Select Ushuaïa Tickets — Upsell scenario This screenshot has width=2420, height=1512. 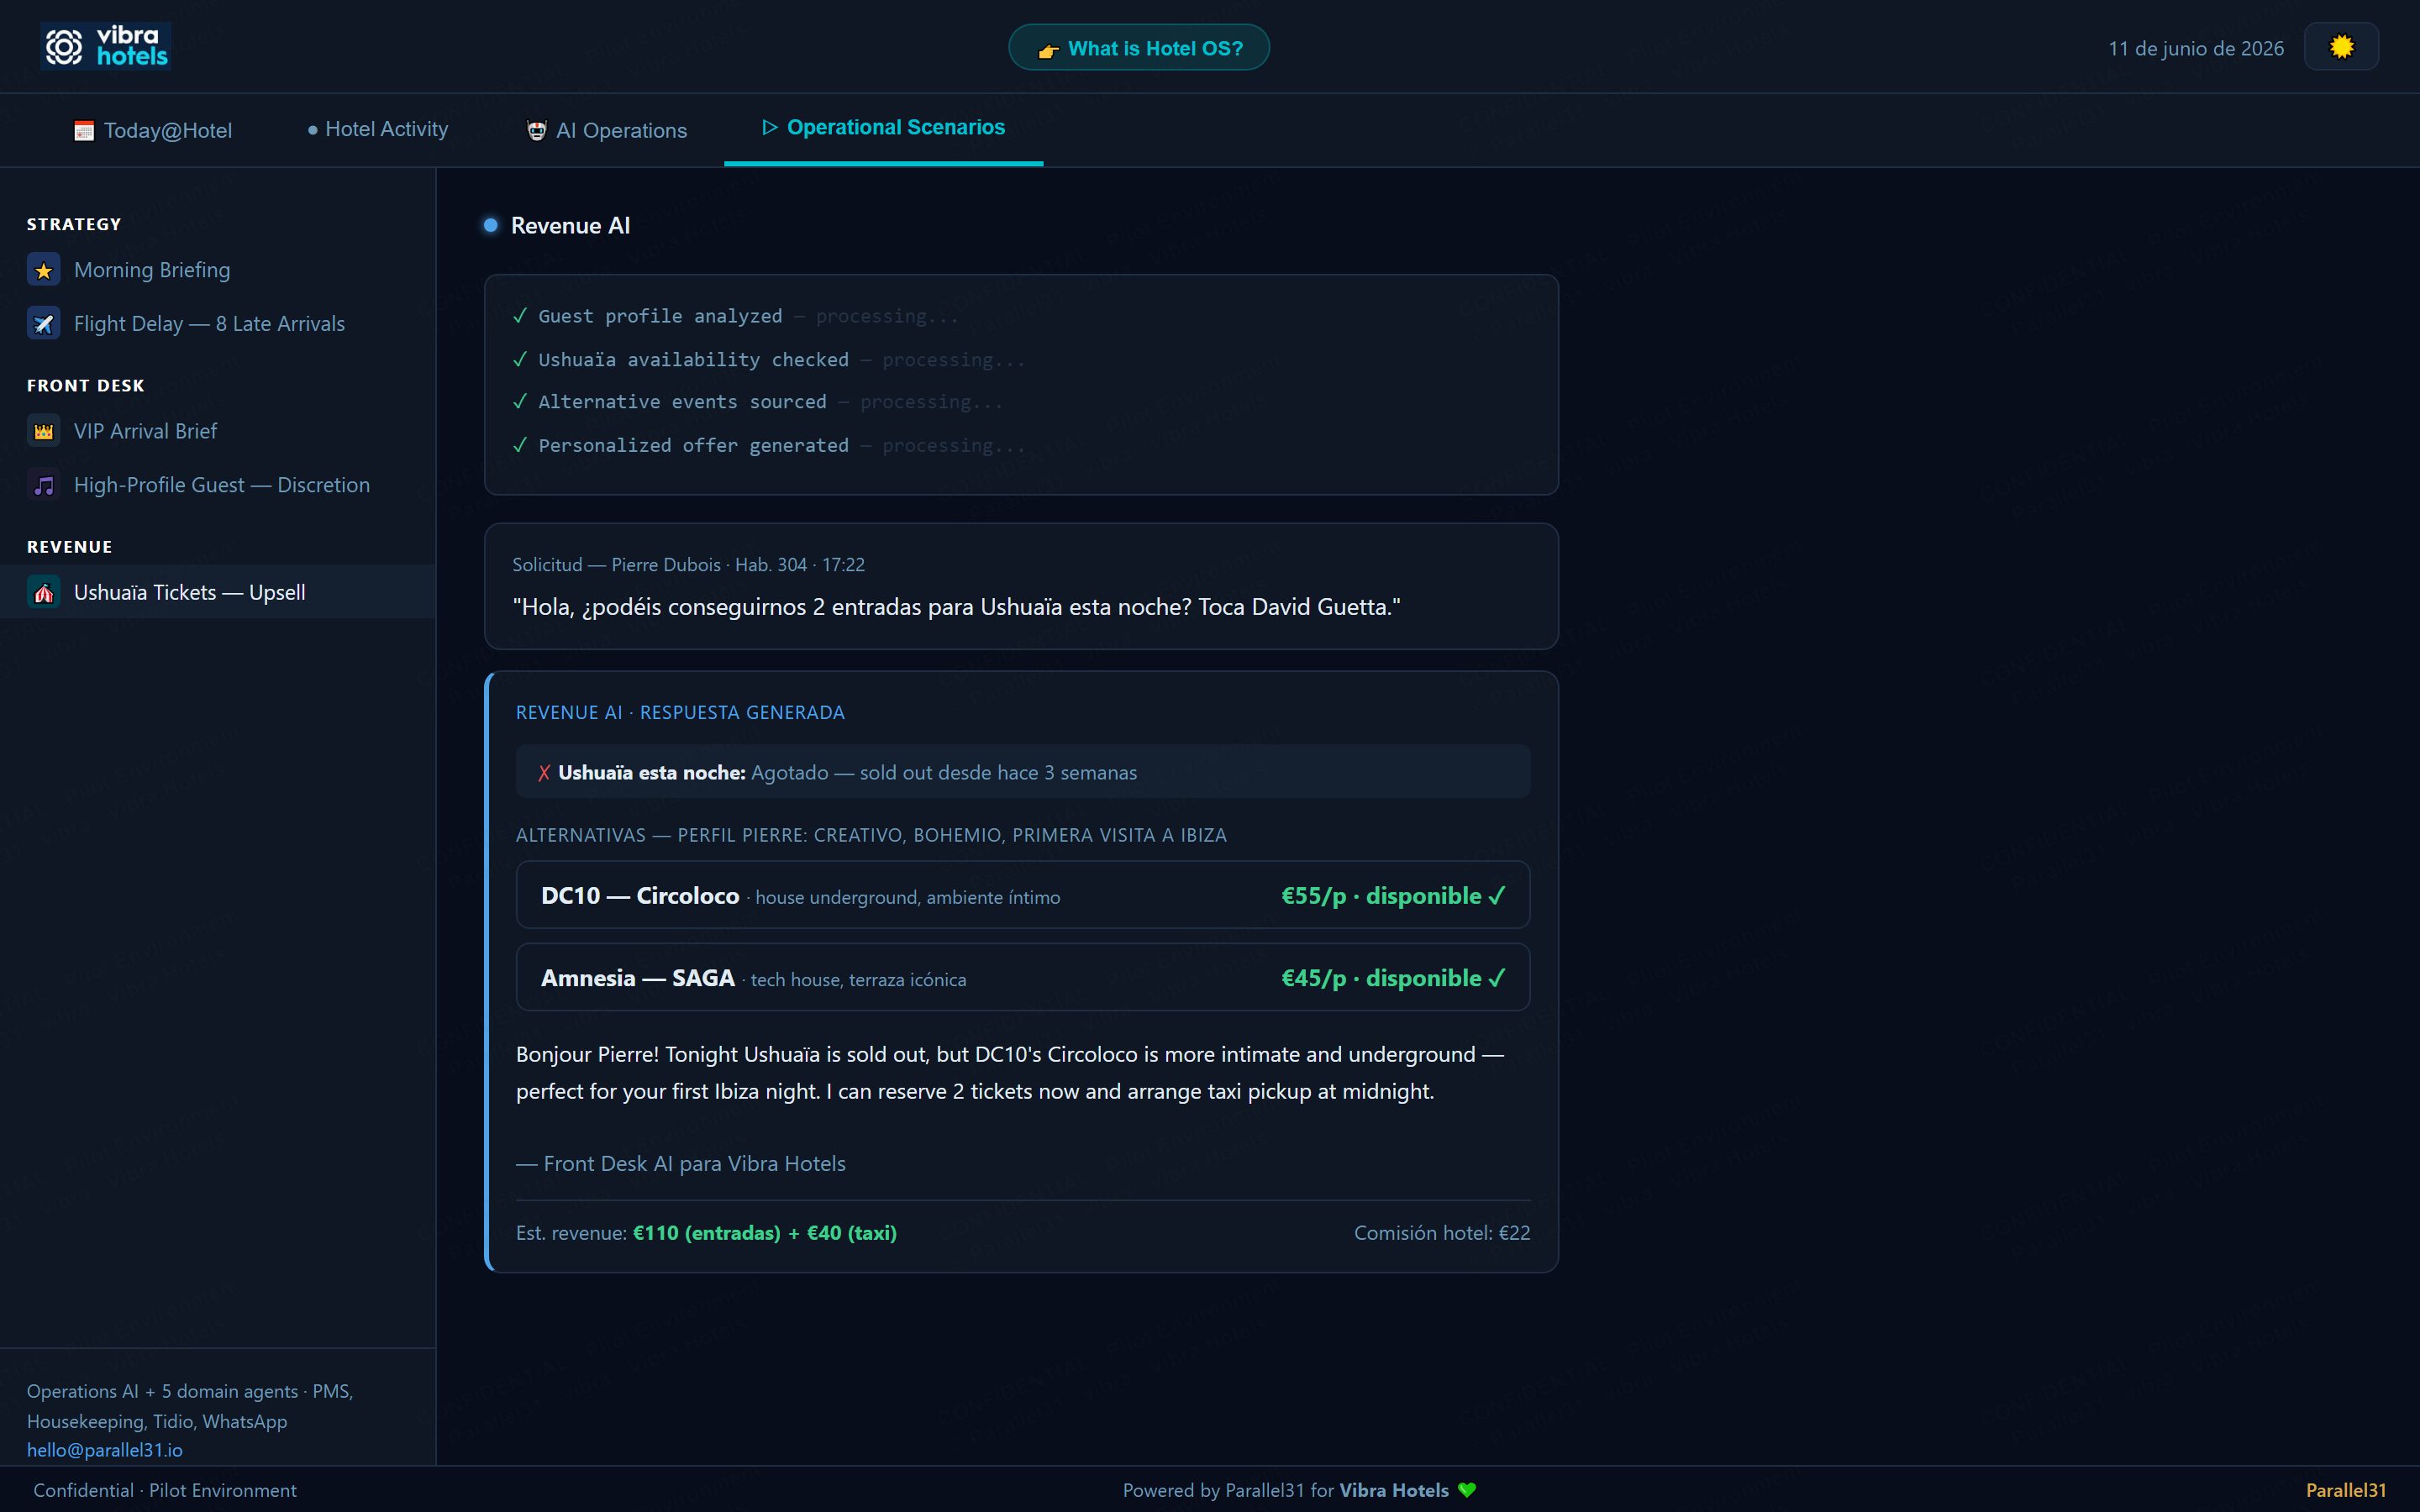point(217,592)
